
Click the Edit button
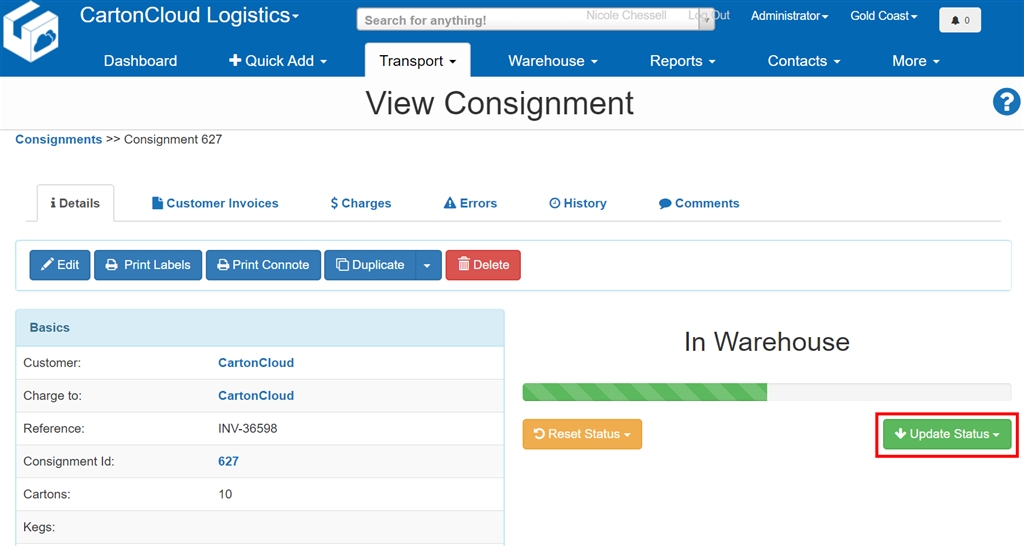point(59,265)
